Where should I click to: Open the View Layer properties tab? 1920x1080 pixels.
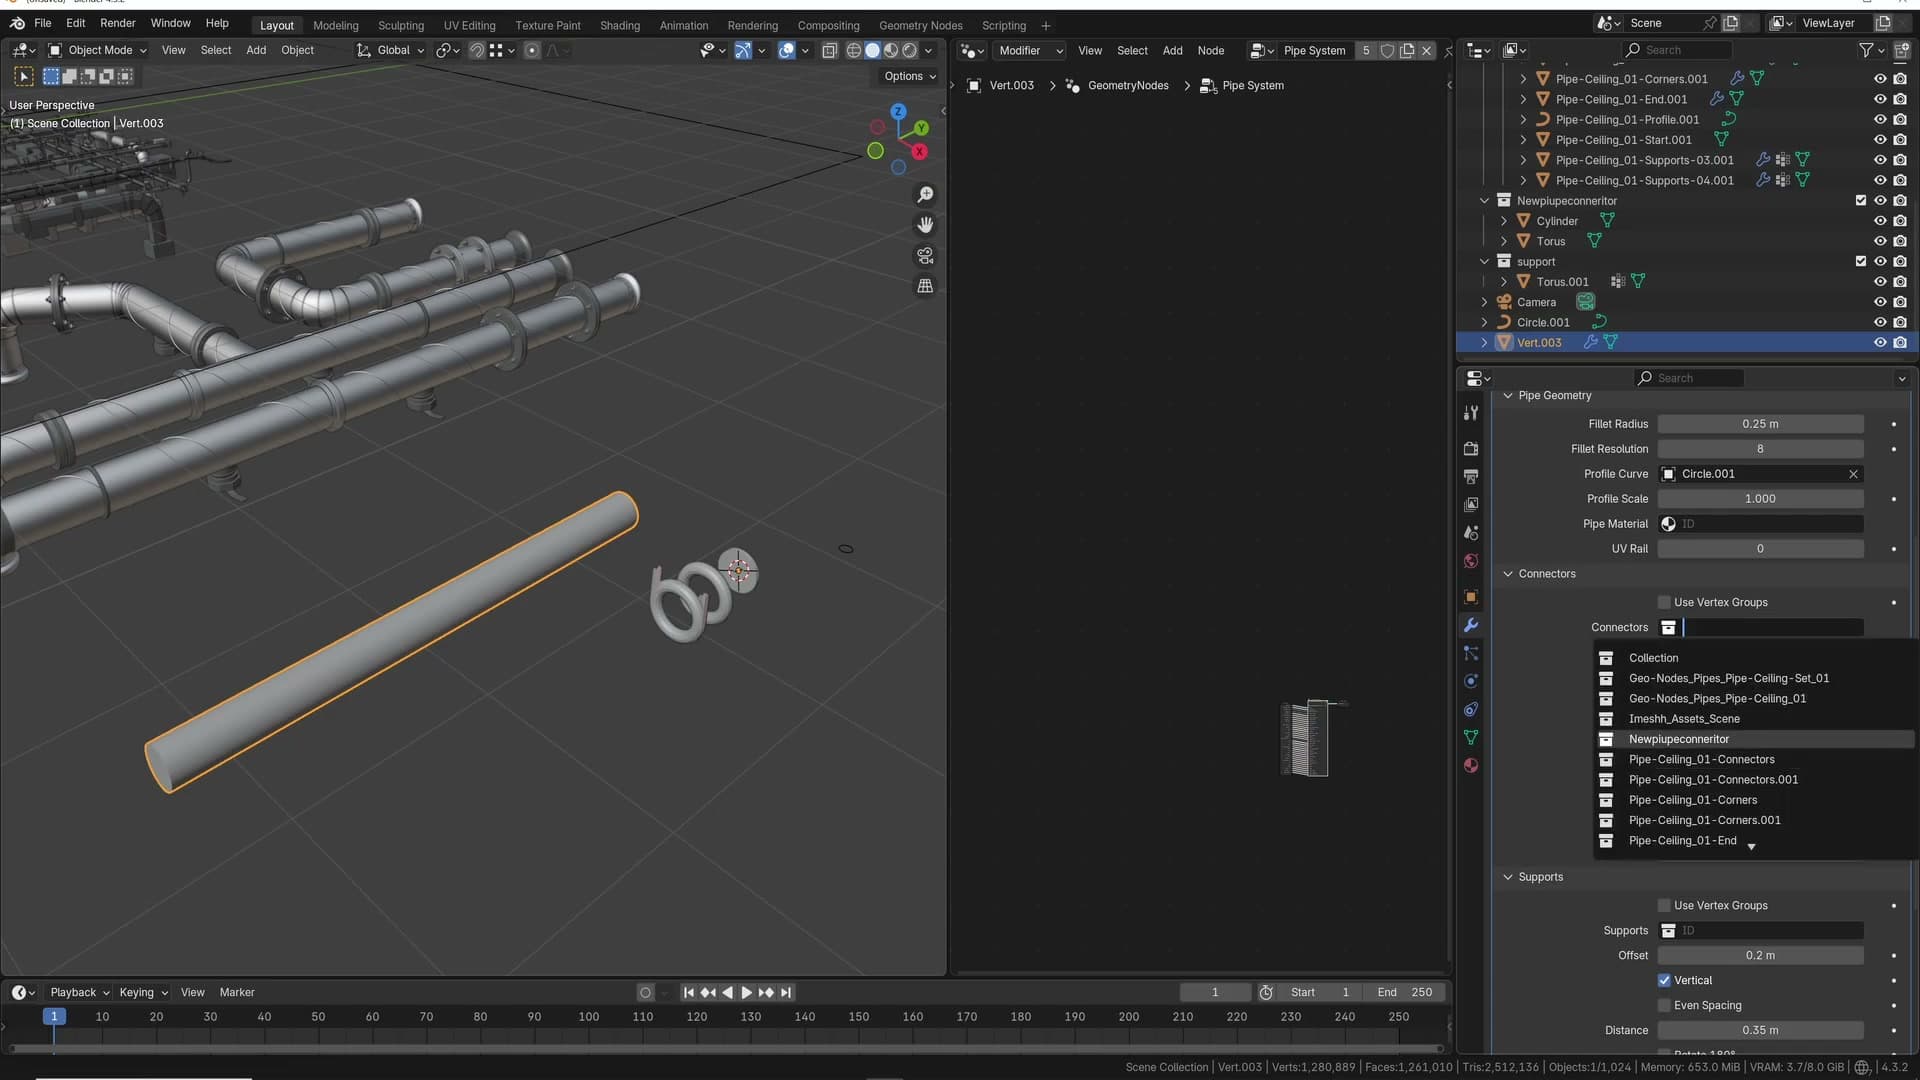coord(1471,505)
